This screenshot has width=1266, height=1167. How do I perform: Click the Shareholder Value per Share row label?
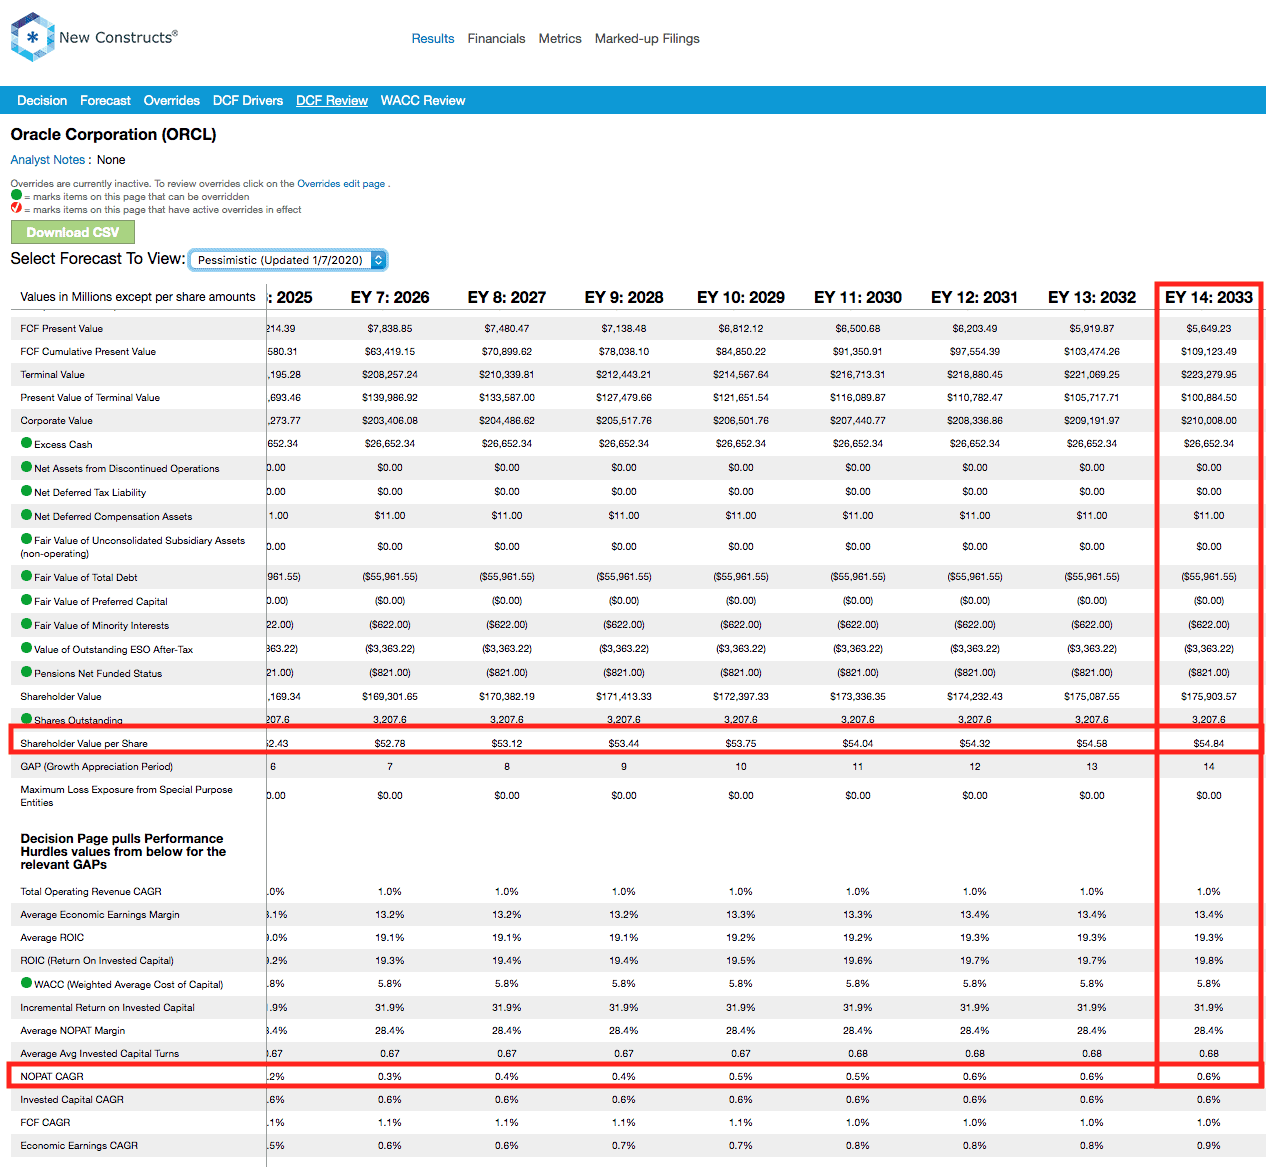(x=84, y=743)
